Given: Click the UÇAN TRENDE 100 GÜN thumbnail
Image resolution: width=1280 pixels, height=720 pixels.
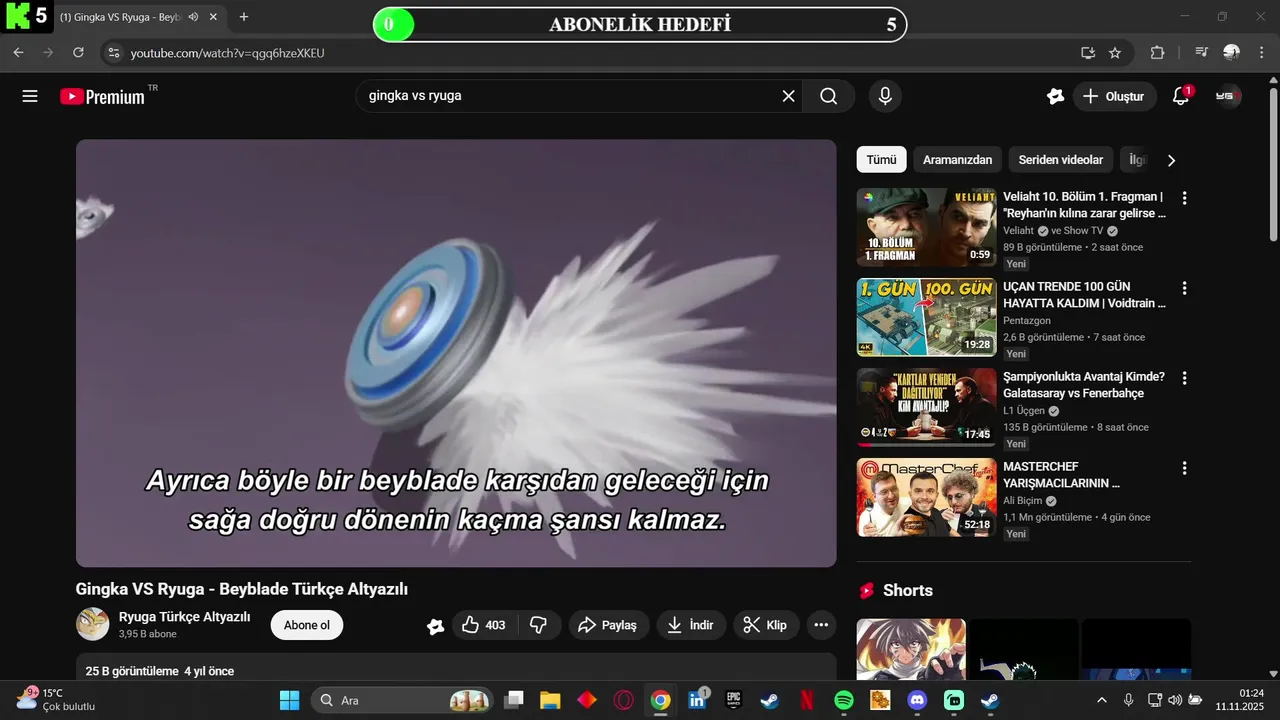Looking at the screenshot, I should tap(926, 317).
